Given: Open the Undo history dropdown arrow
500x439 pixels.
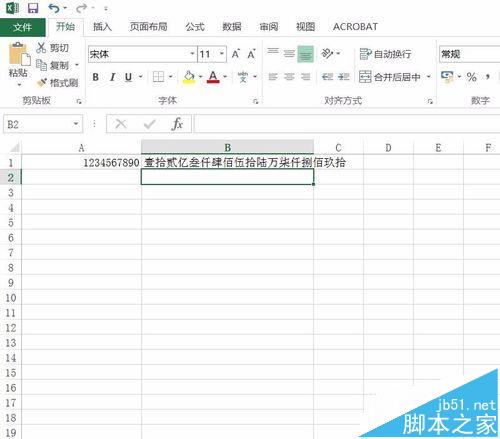Looking at the screenshot, I should tap(65, 8).
